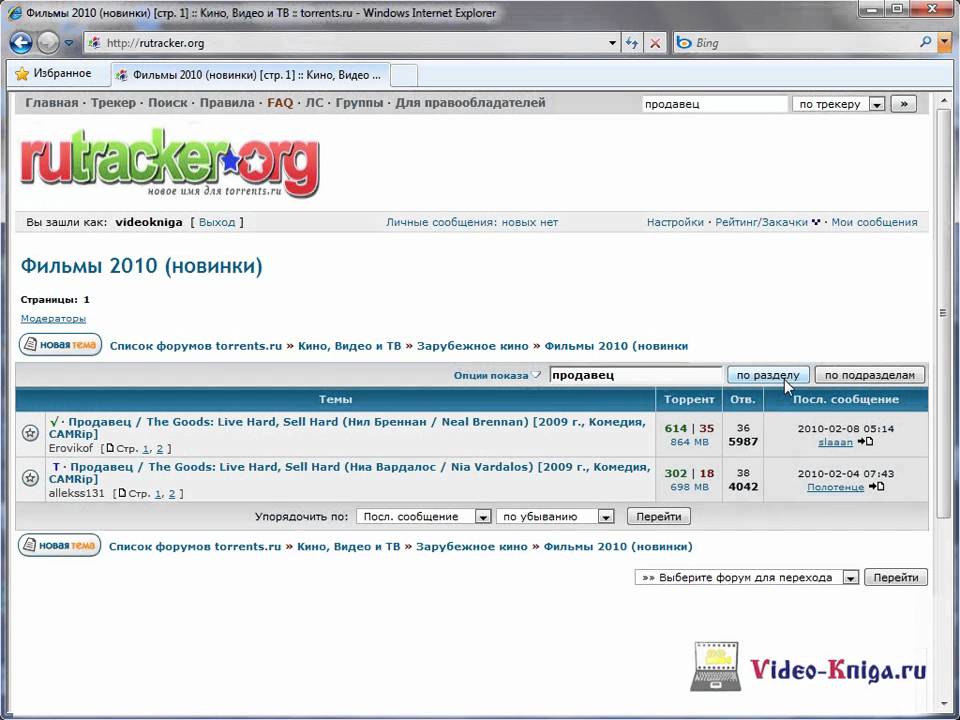Stop loading with the red X icon
This screenshot has height=720, width=960.
(655, 43)
